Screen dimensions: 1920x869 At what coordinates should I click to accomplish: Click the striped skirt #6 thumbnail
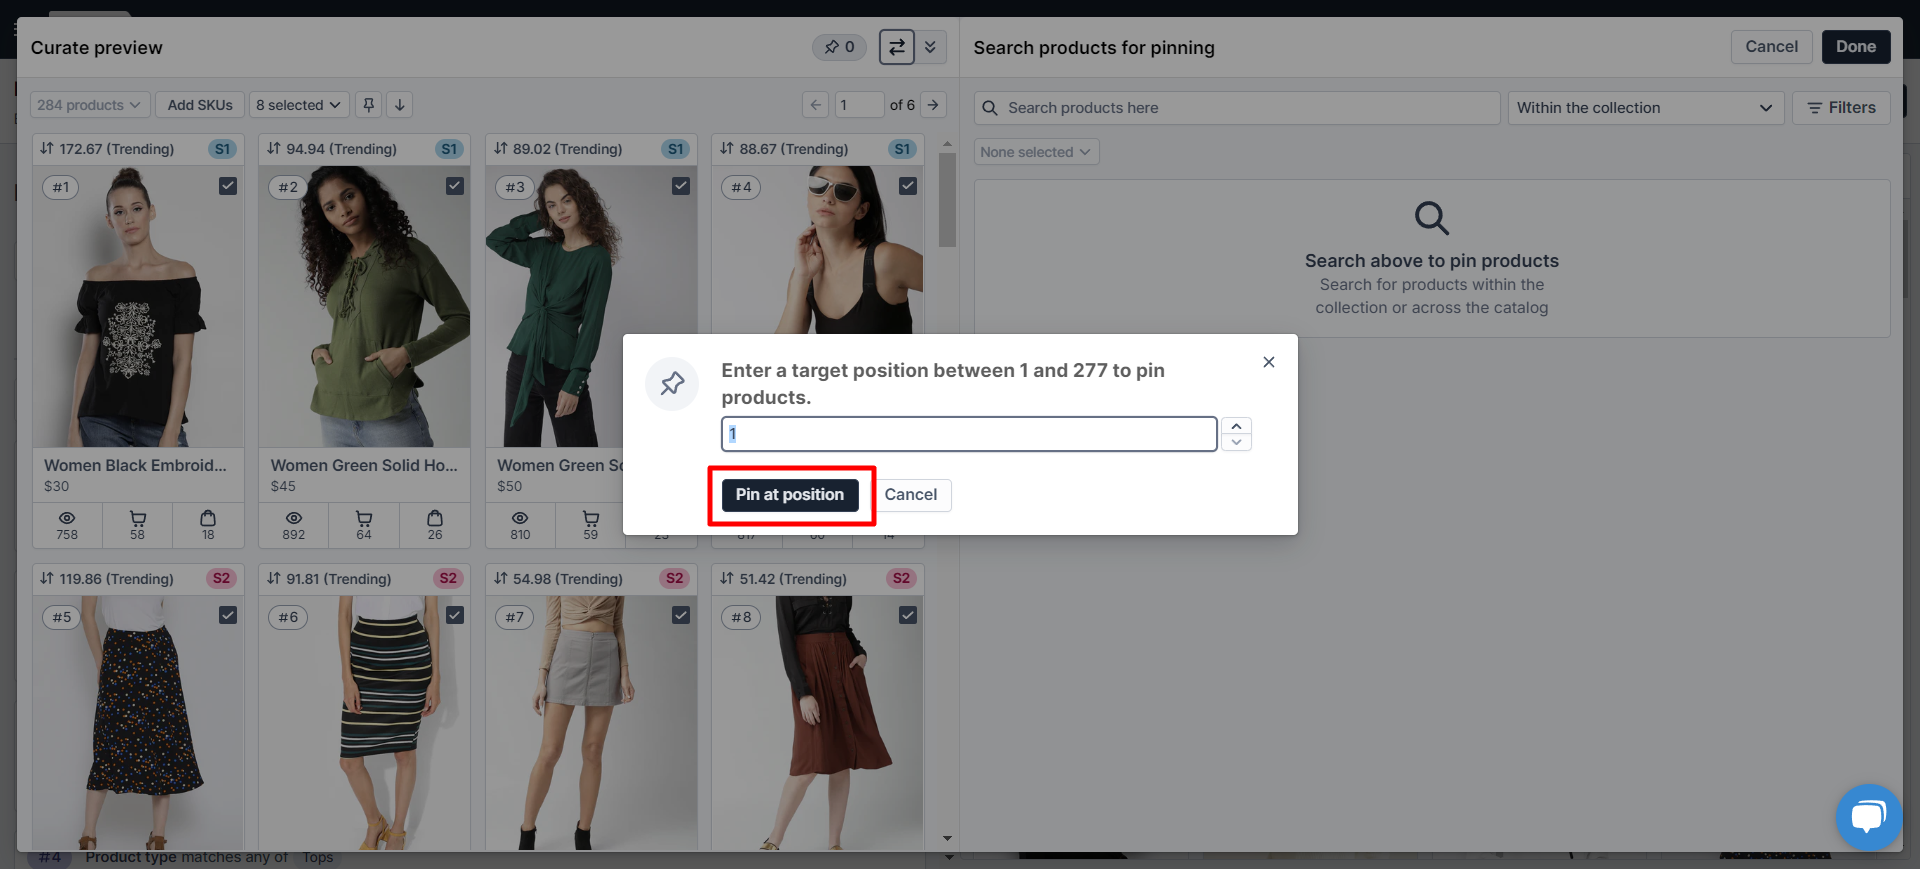pyautogui.click(x=364, y=723)
